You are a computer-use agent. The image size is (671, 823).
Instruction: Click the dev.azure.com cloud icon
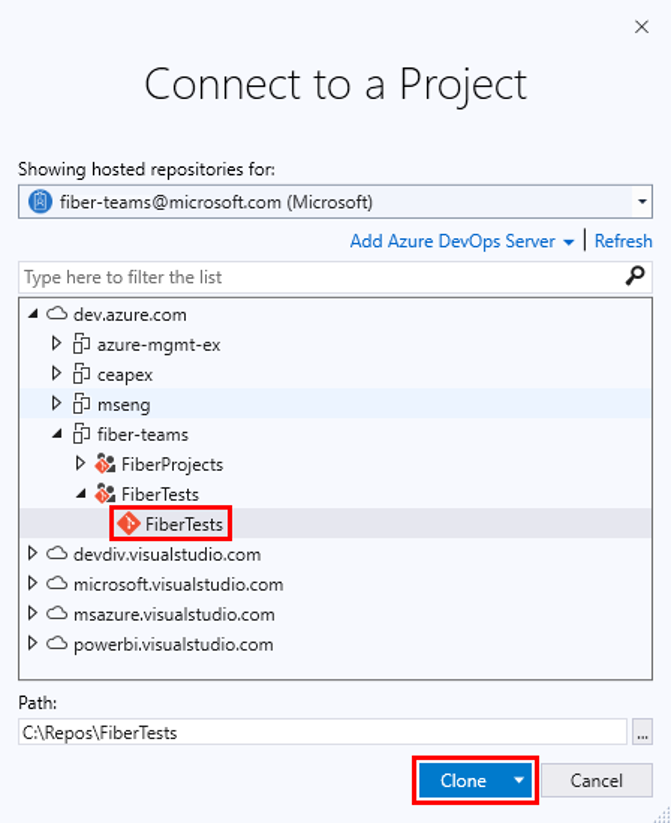57,314
